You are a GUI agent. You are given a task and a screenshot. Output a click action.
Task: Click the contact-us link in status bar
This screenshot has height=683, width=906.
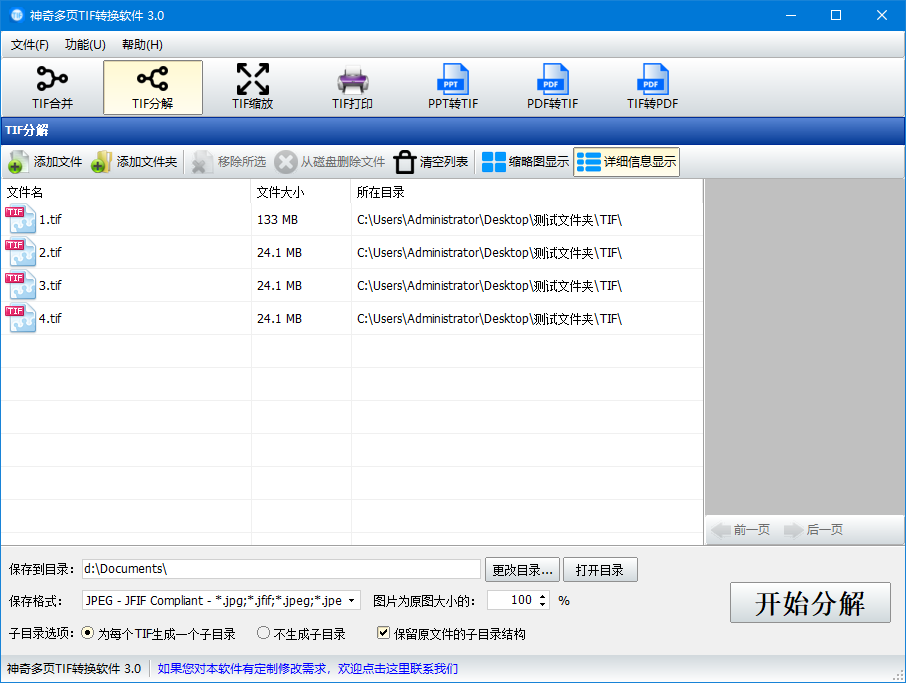(x=307, y=669)
